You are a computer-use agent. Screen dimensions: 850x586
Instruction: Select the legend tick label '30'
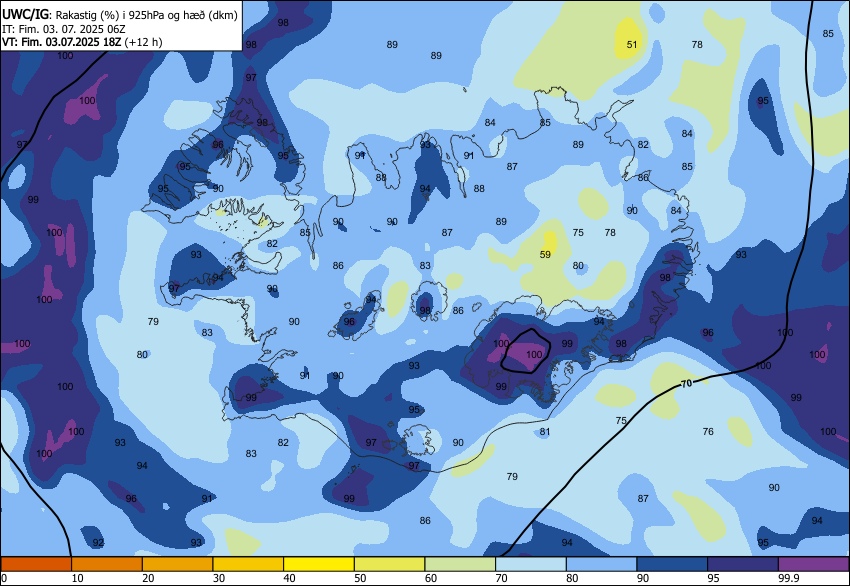pyautogui.click(x=219, y=578)
